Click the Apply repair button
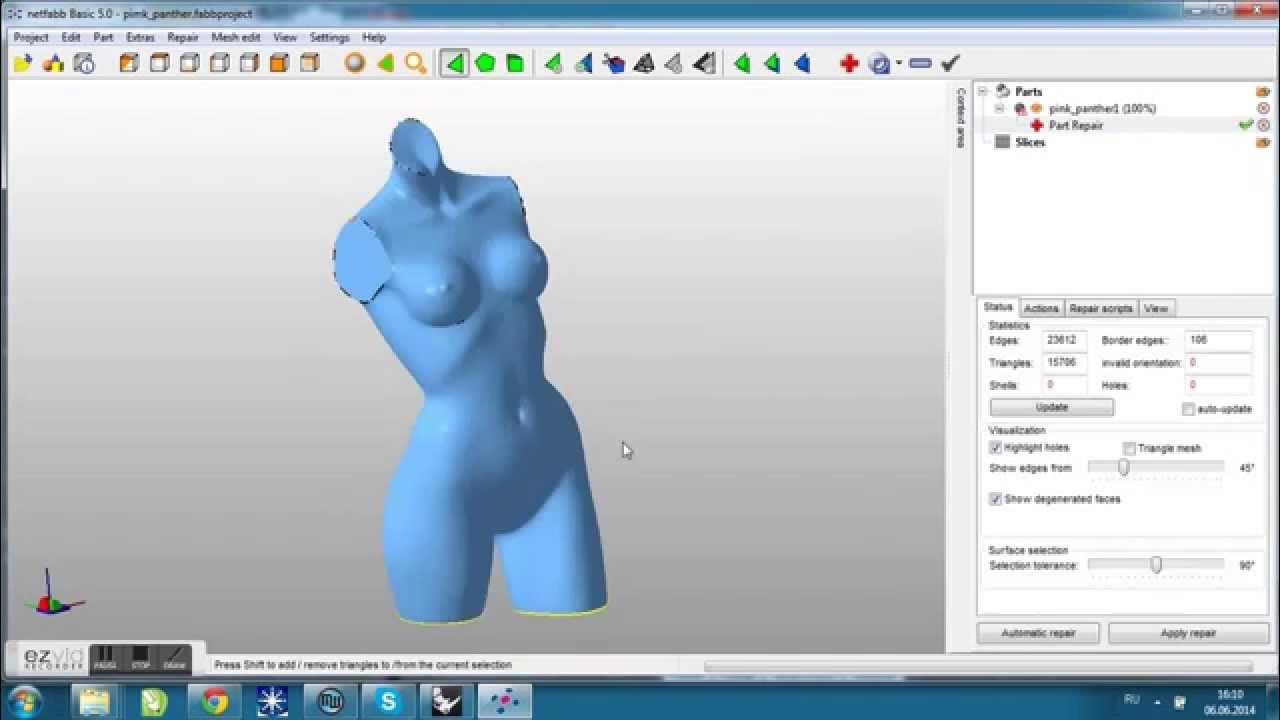1280x720 pixels. [1188, 633]
